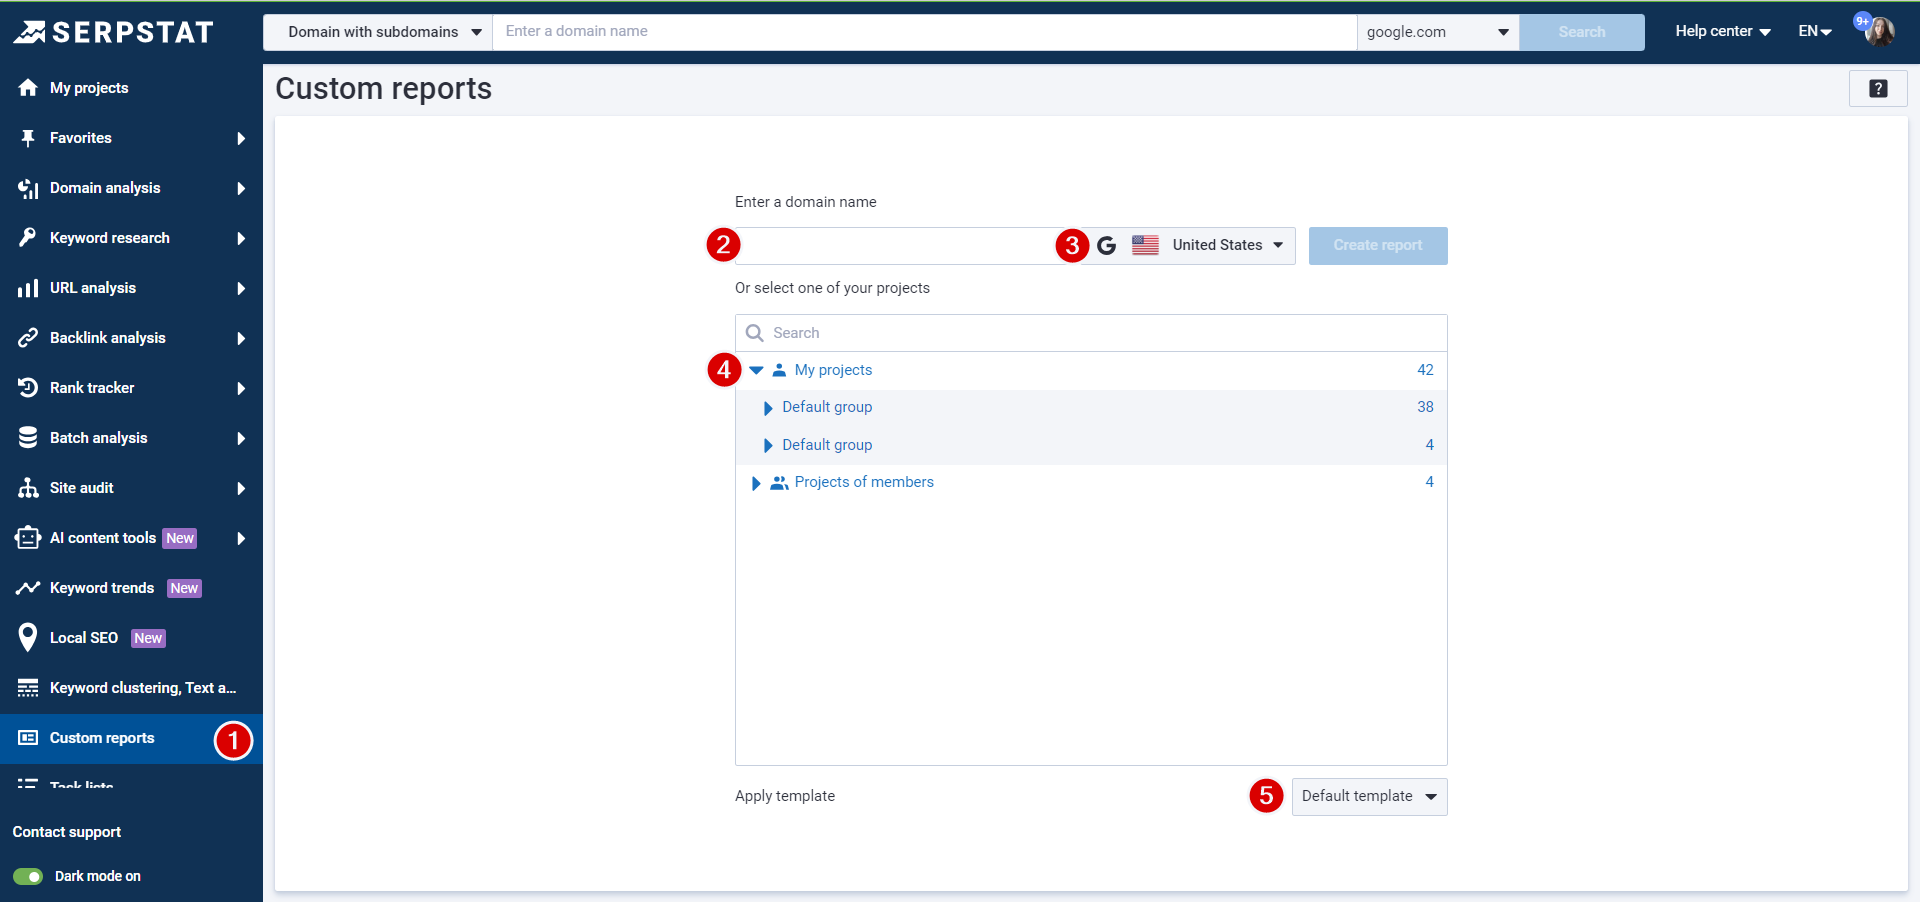Select the Domain analysis sidebar icon
Image resolution: width=1920 pixels, height=902 pixels.
coord(28,188)
